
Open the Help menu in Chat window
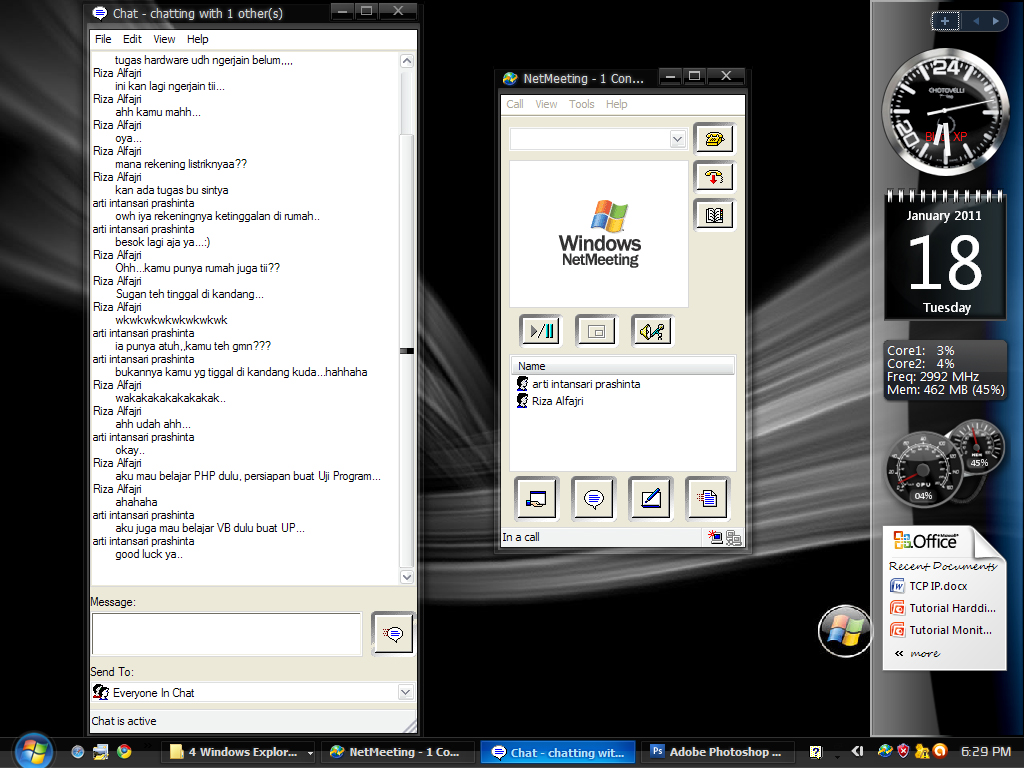click(x=197, y=39)
